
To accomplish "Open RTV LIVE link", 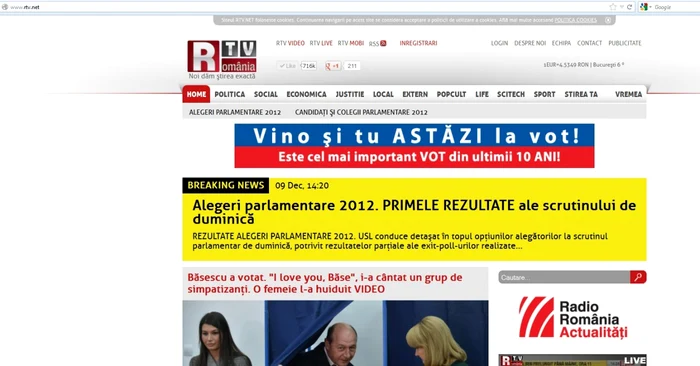I will [x=321, y=43].
